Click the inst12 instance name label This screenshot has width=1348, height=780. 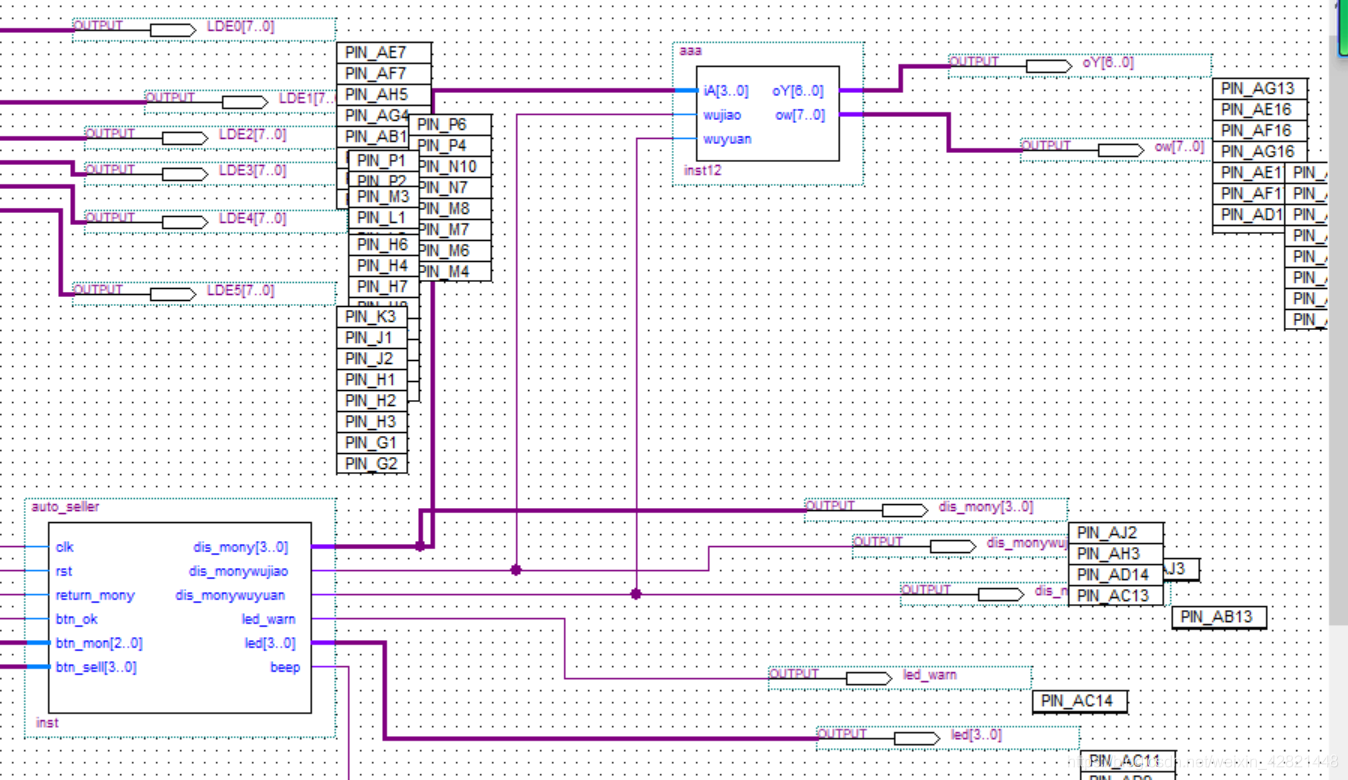click(x=703, y=171)
